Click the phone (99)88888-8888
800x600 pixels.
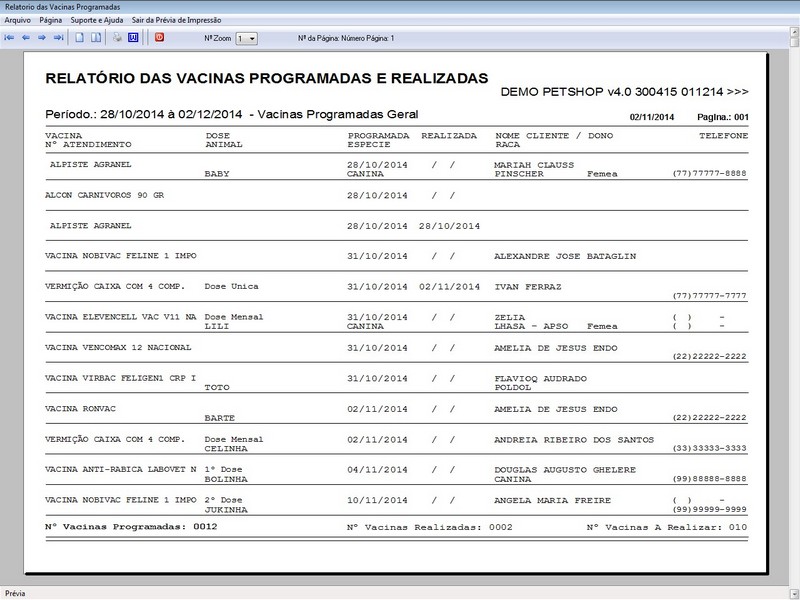(x=709, y=479)
